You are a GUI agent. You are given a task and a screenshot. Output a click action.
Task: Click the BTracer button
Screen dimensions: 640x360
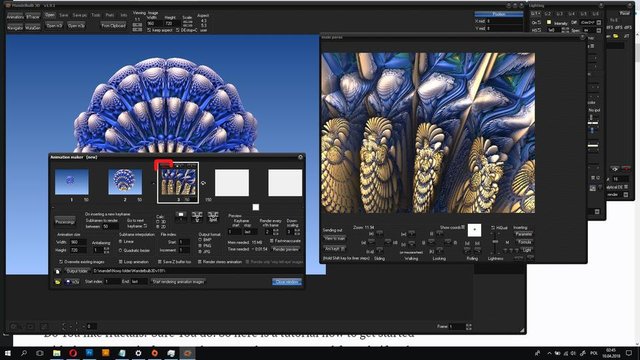(x=33, y=17)
